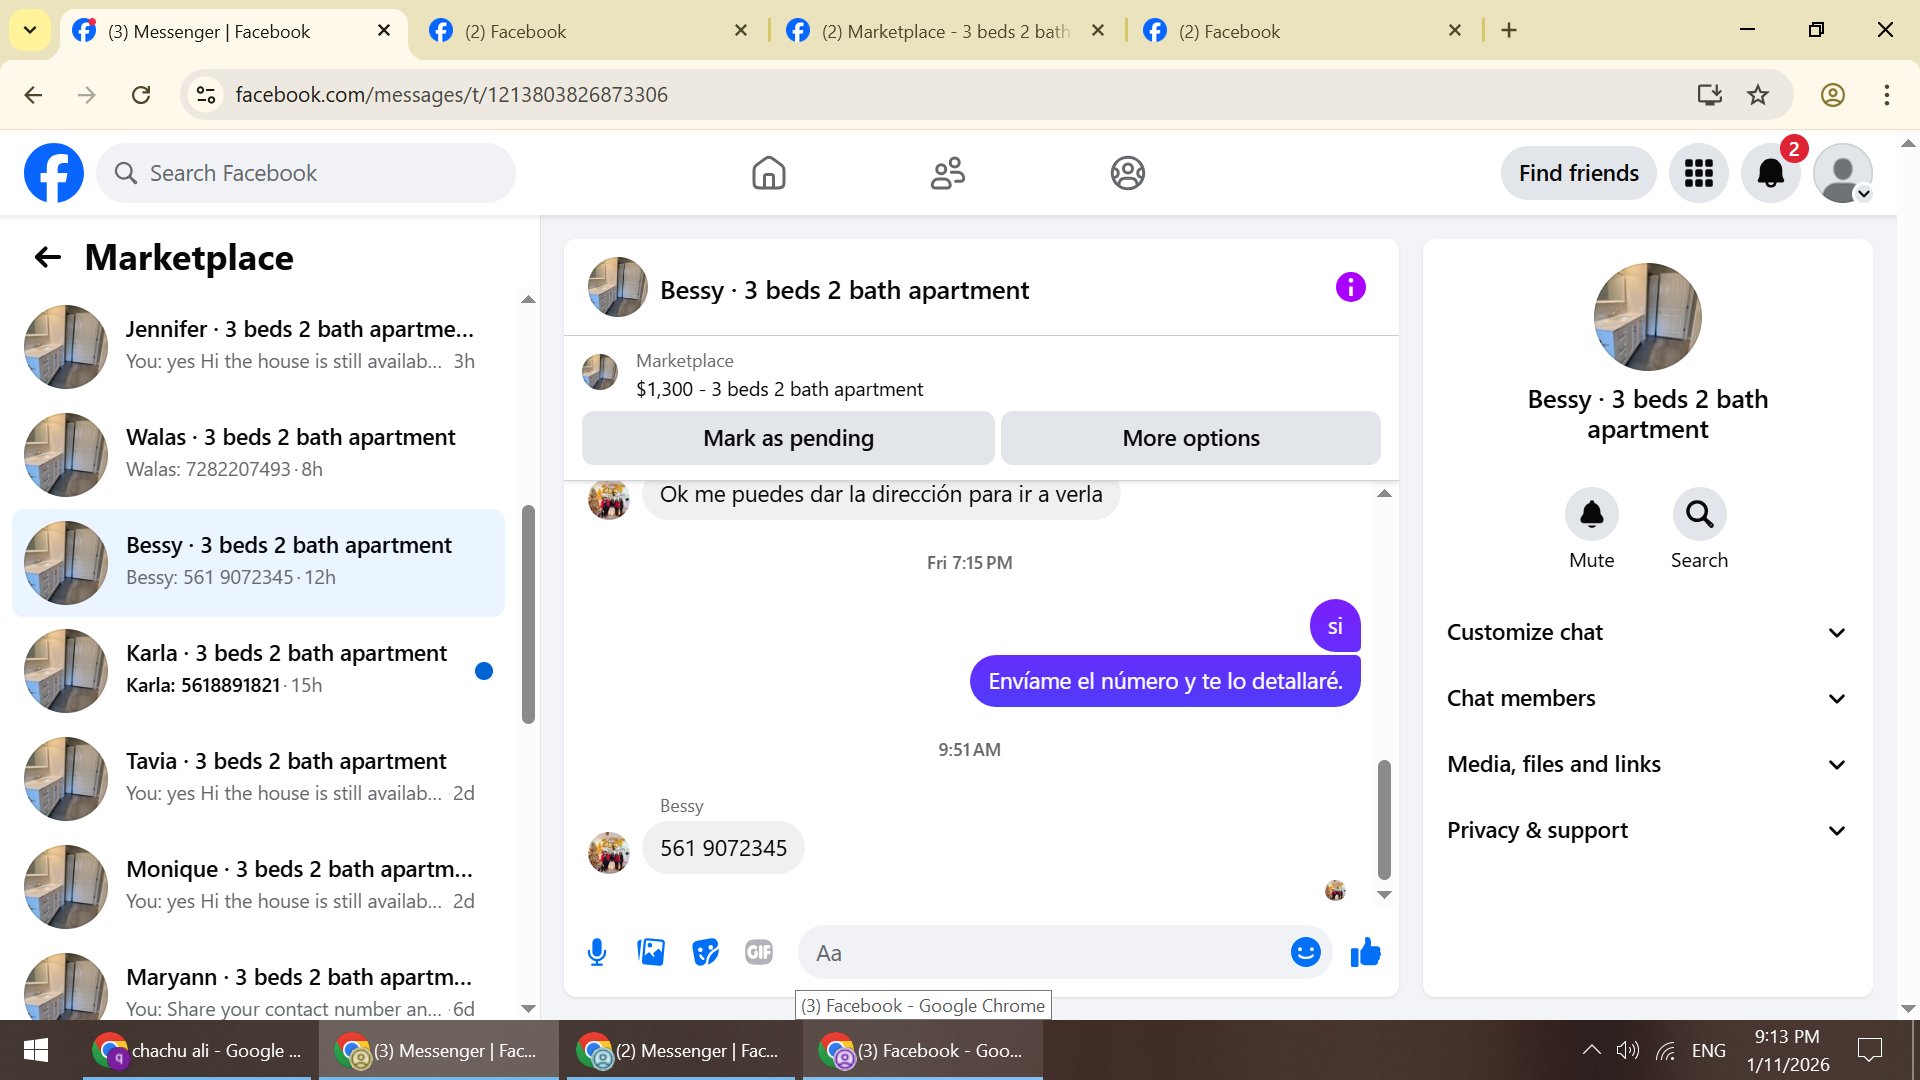Bookmark this page with the star icon
Screen dimensions: 1920x1080
(1757, 95)
